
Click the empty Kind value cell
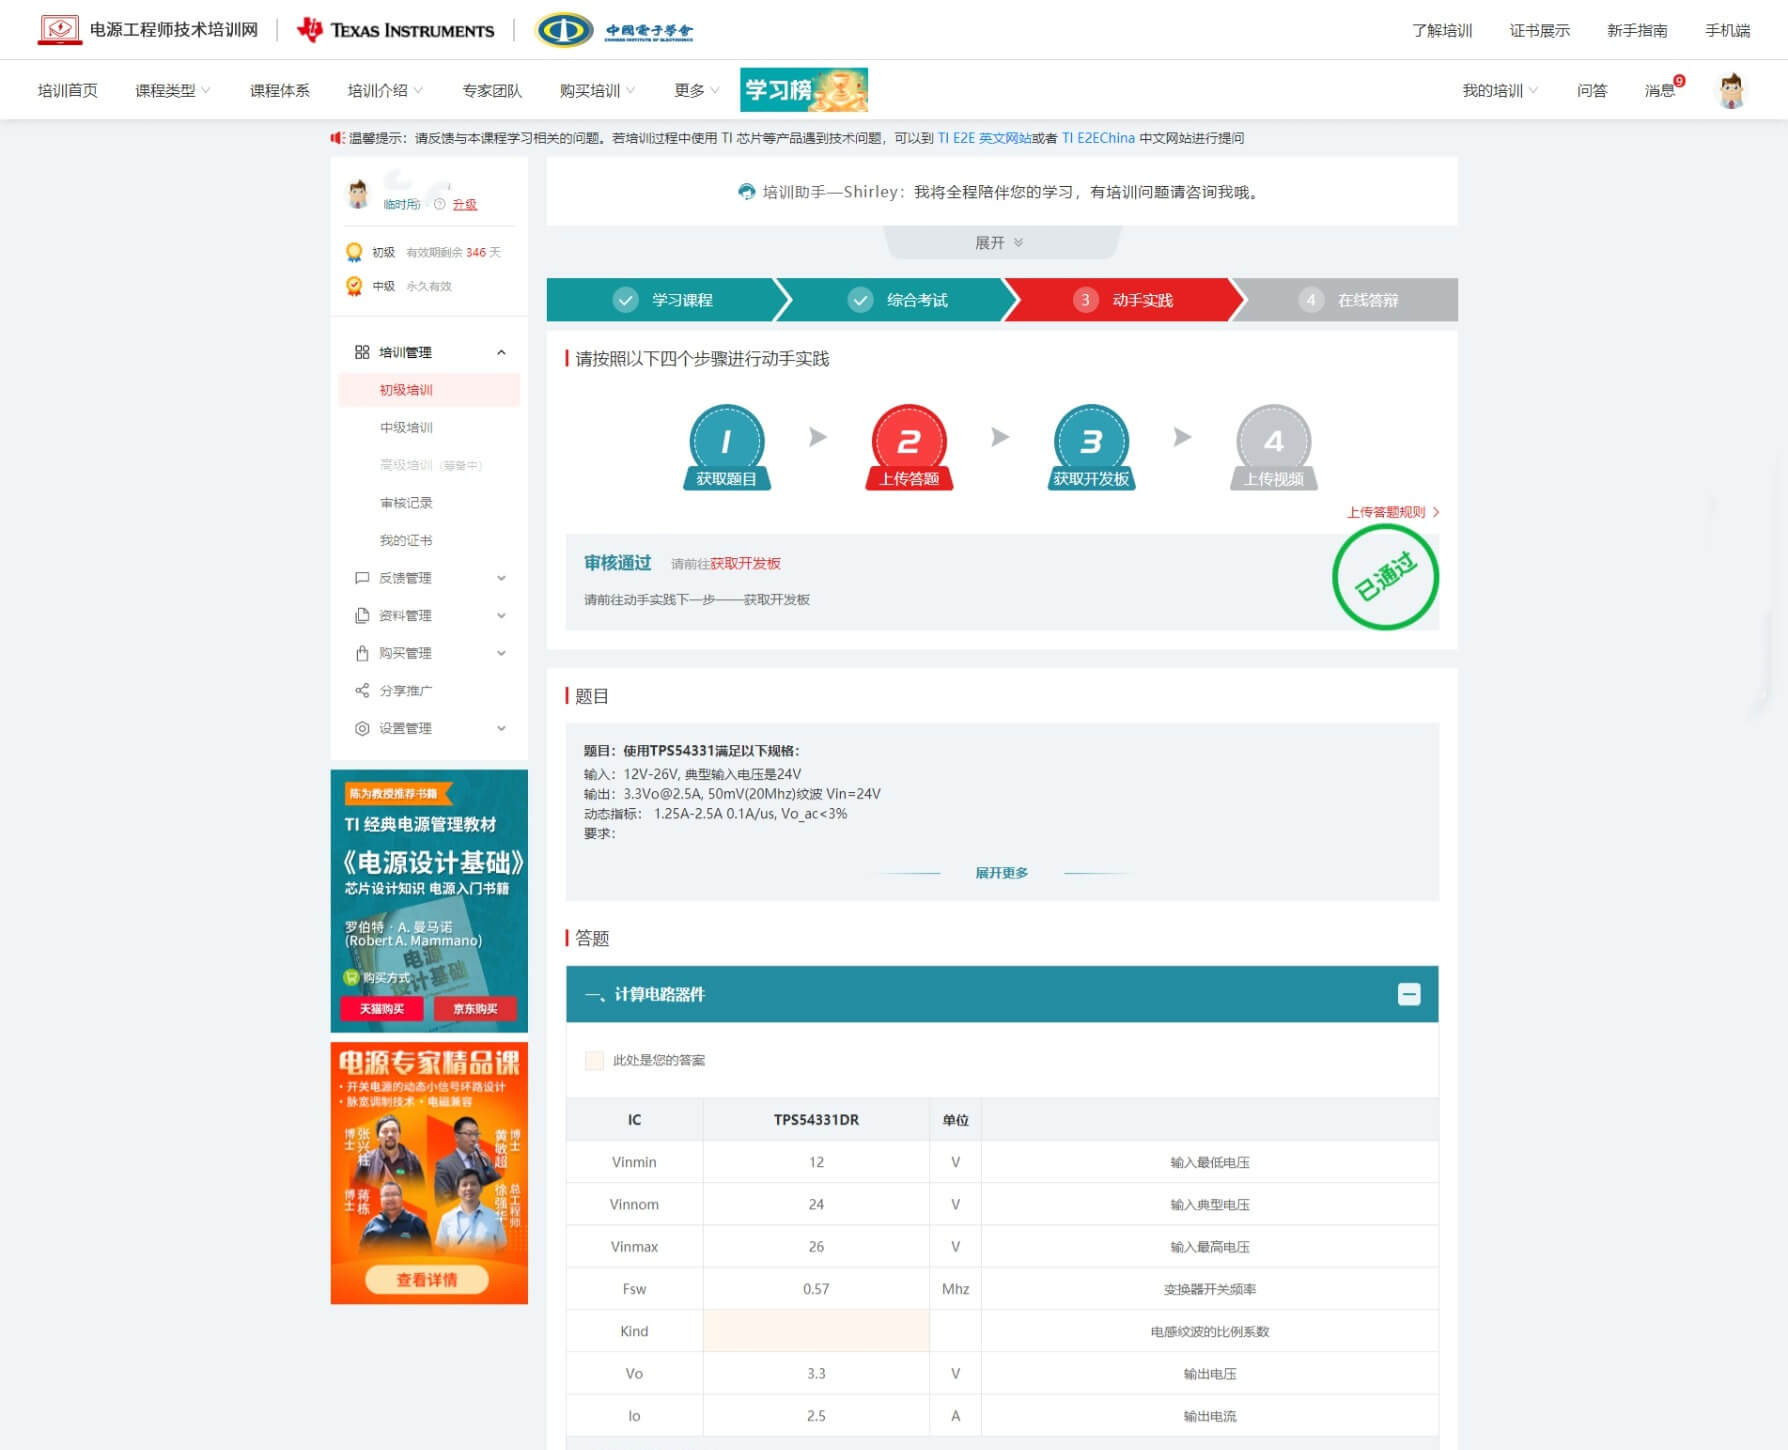pos(816,1331)
